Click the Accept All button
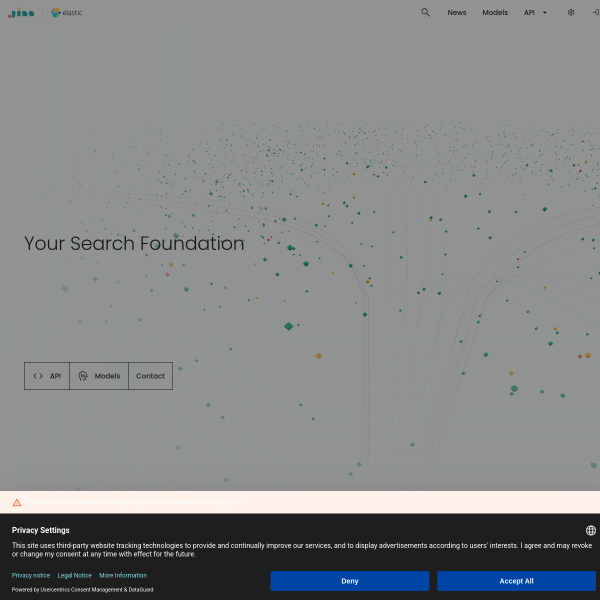The height and width of the screenshot is (600, 600). [x=516, y=581]
